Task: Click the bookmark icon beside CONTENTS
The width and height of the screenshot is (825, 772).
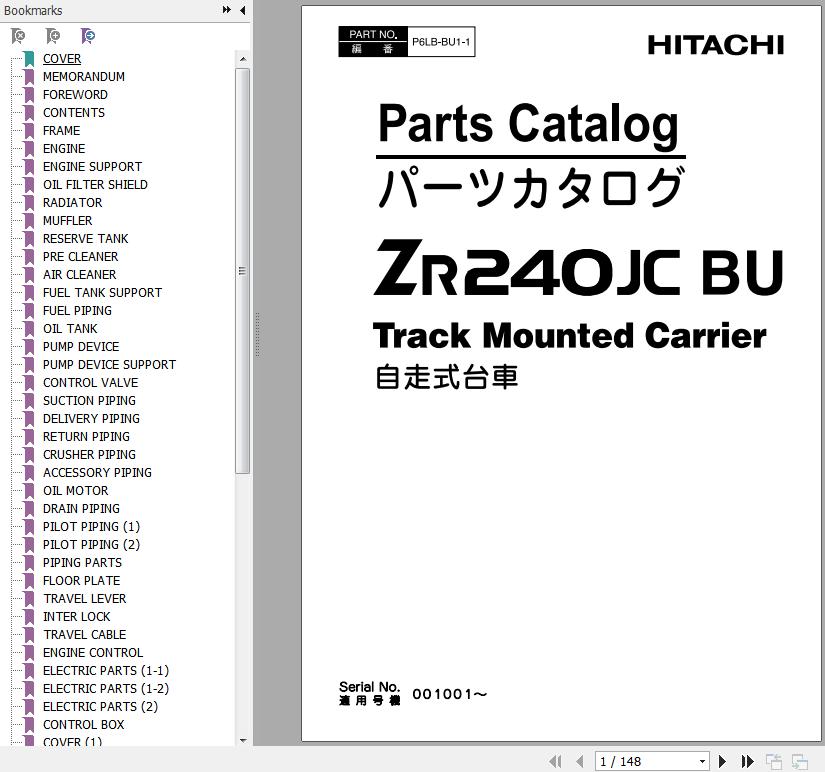Action: (29, 113)
